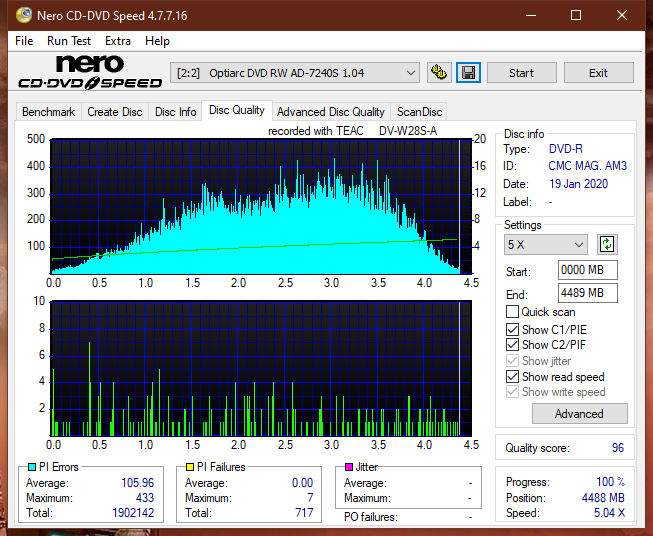653x536 pixels.
Task: Click the PI Errors graph area
Action: pos(261,207)
